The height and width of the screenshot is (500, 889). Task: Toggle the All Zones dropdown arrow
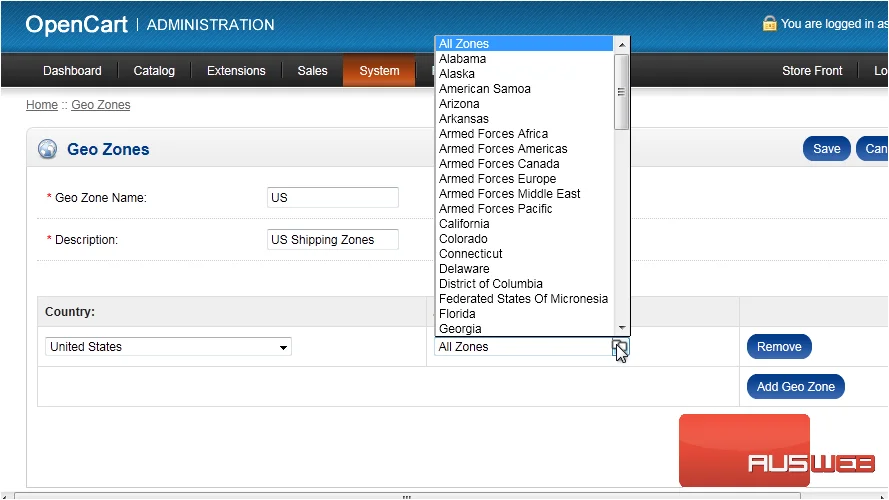point(620,346)
